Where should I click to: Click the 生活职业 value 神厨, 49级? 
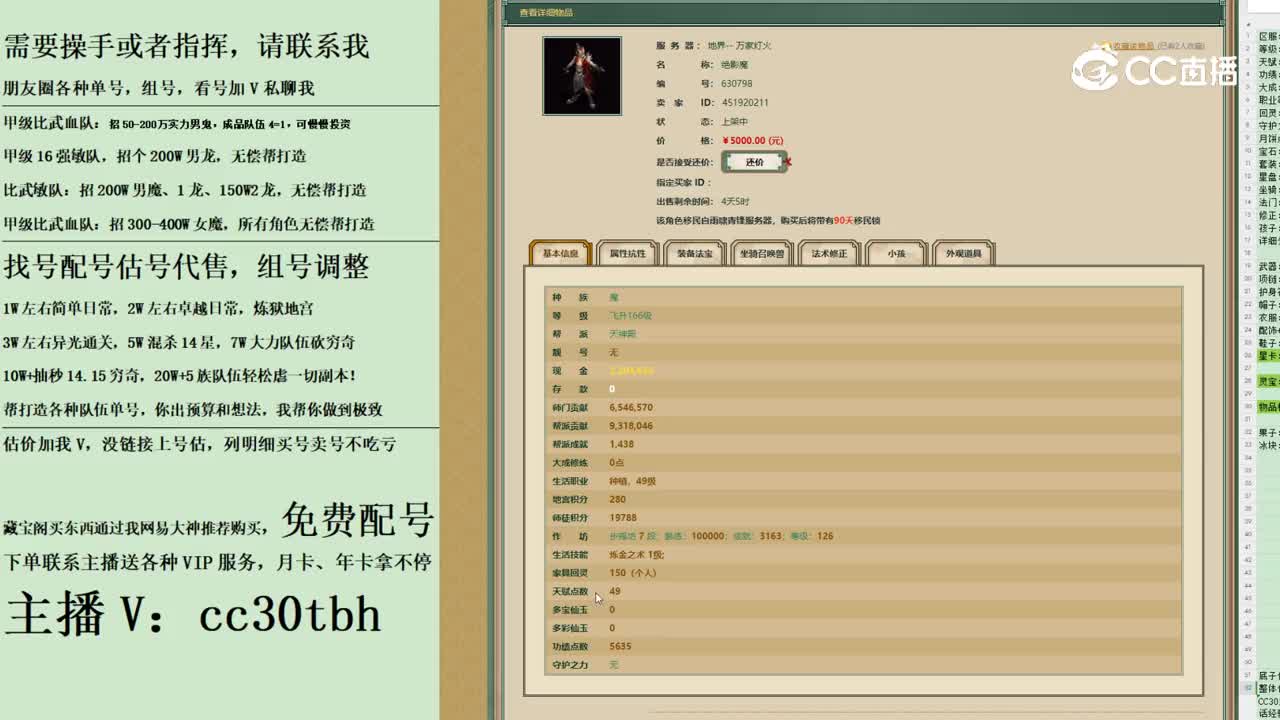coord(633,481)
